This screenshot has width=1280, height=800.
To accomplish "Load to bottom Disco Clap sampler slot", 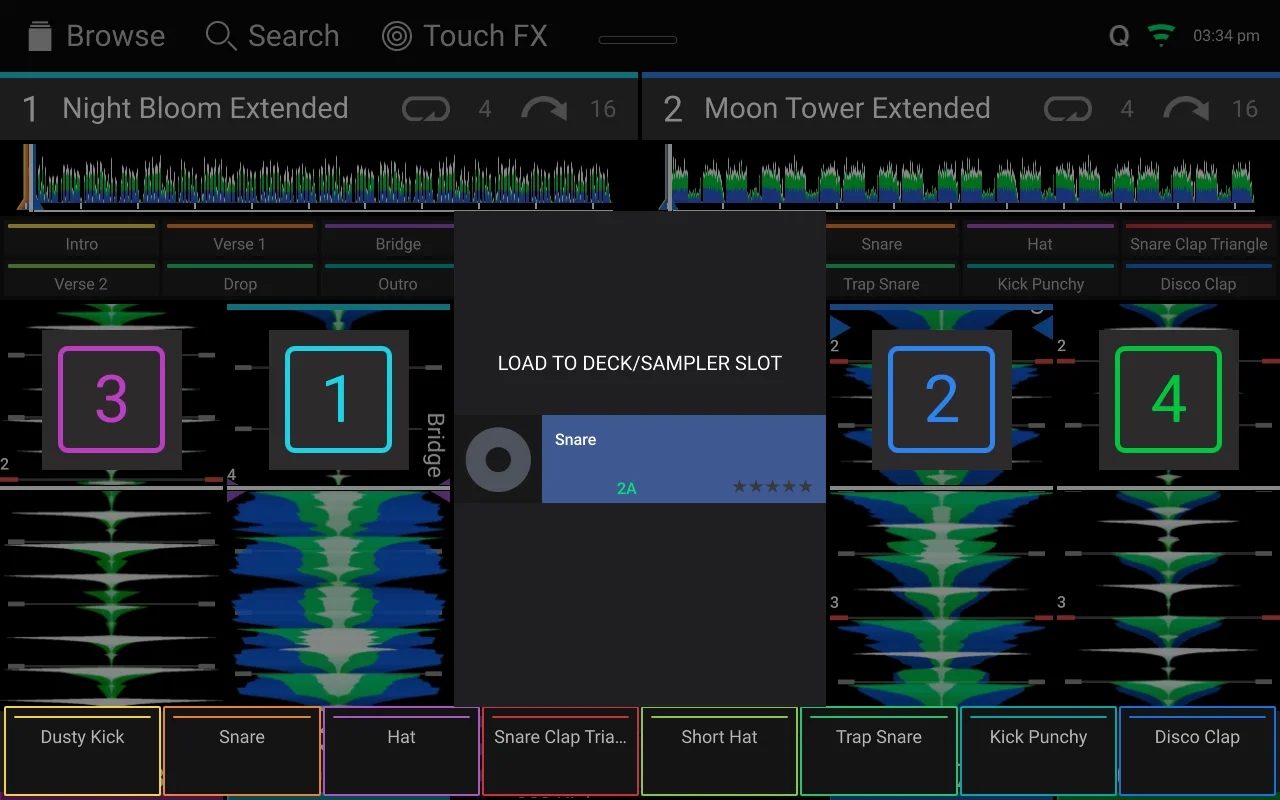I will coord(1197,751).
